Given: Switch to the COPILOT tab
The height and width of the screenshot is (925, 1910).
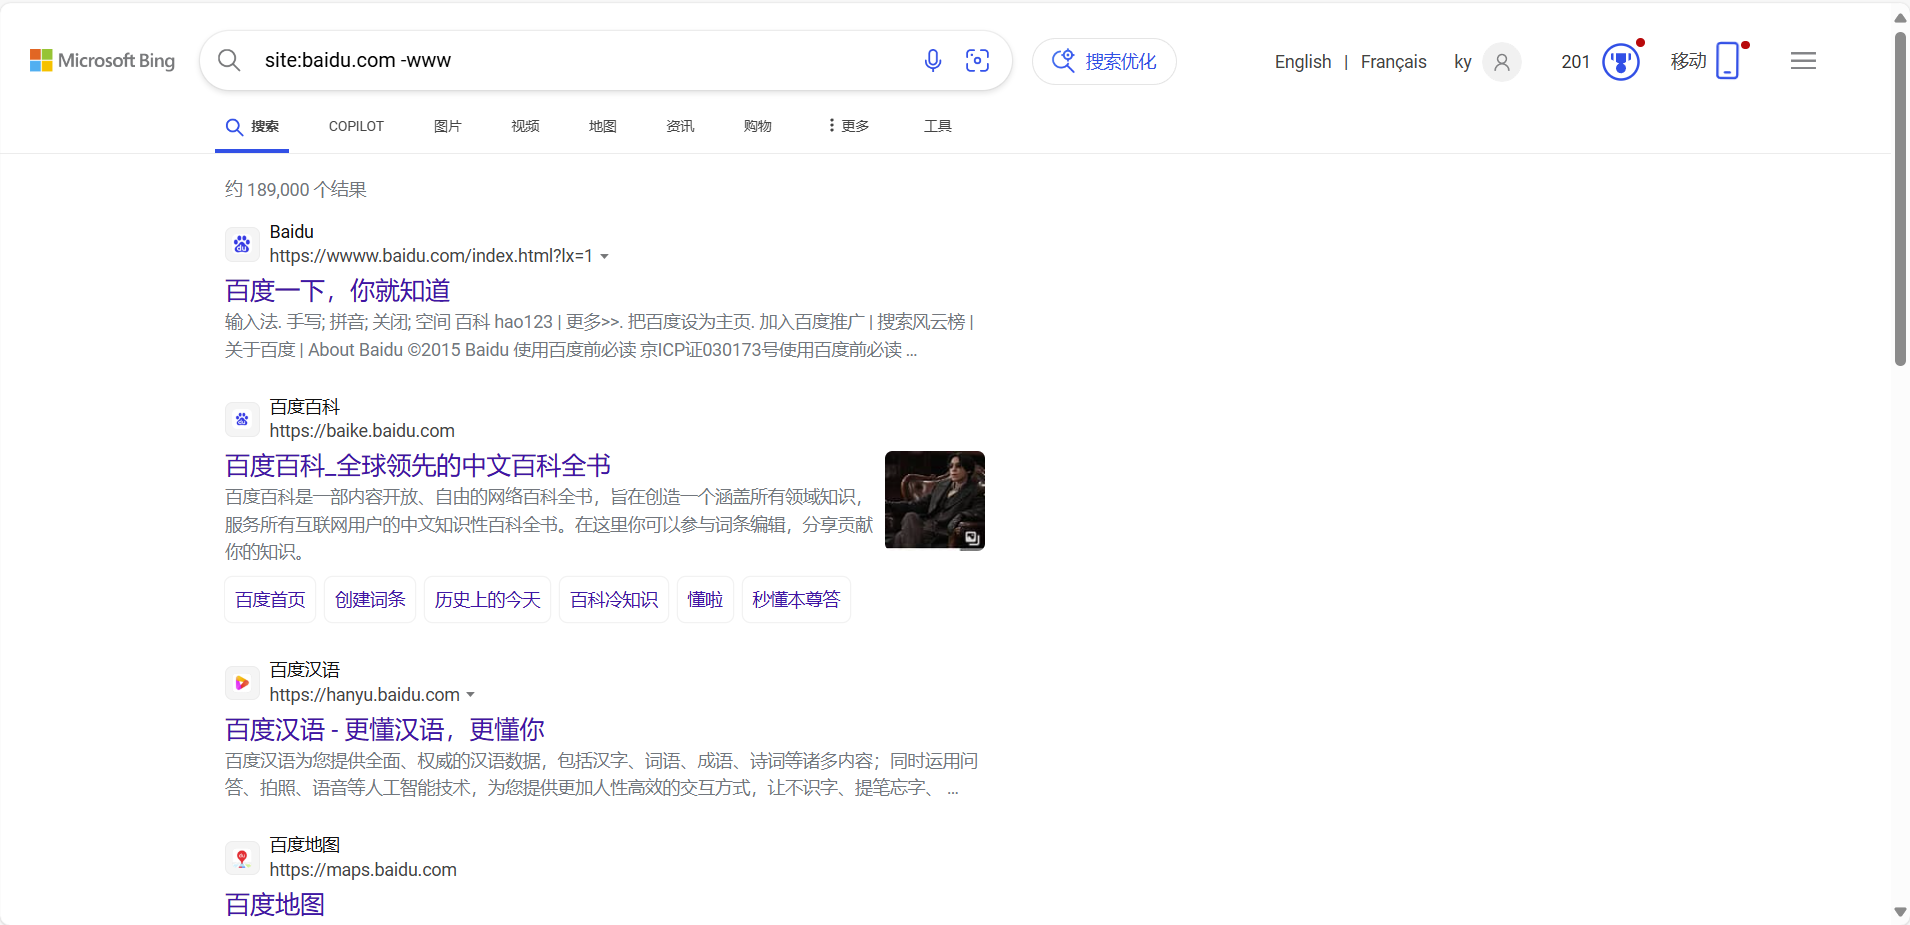Looking at the screenshot, I should [x=356, y=127].
